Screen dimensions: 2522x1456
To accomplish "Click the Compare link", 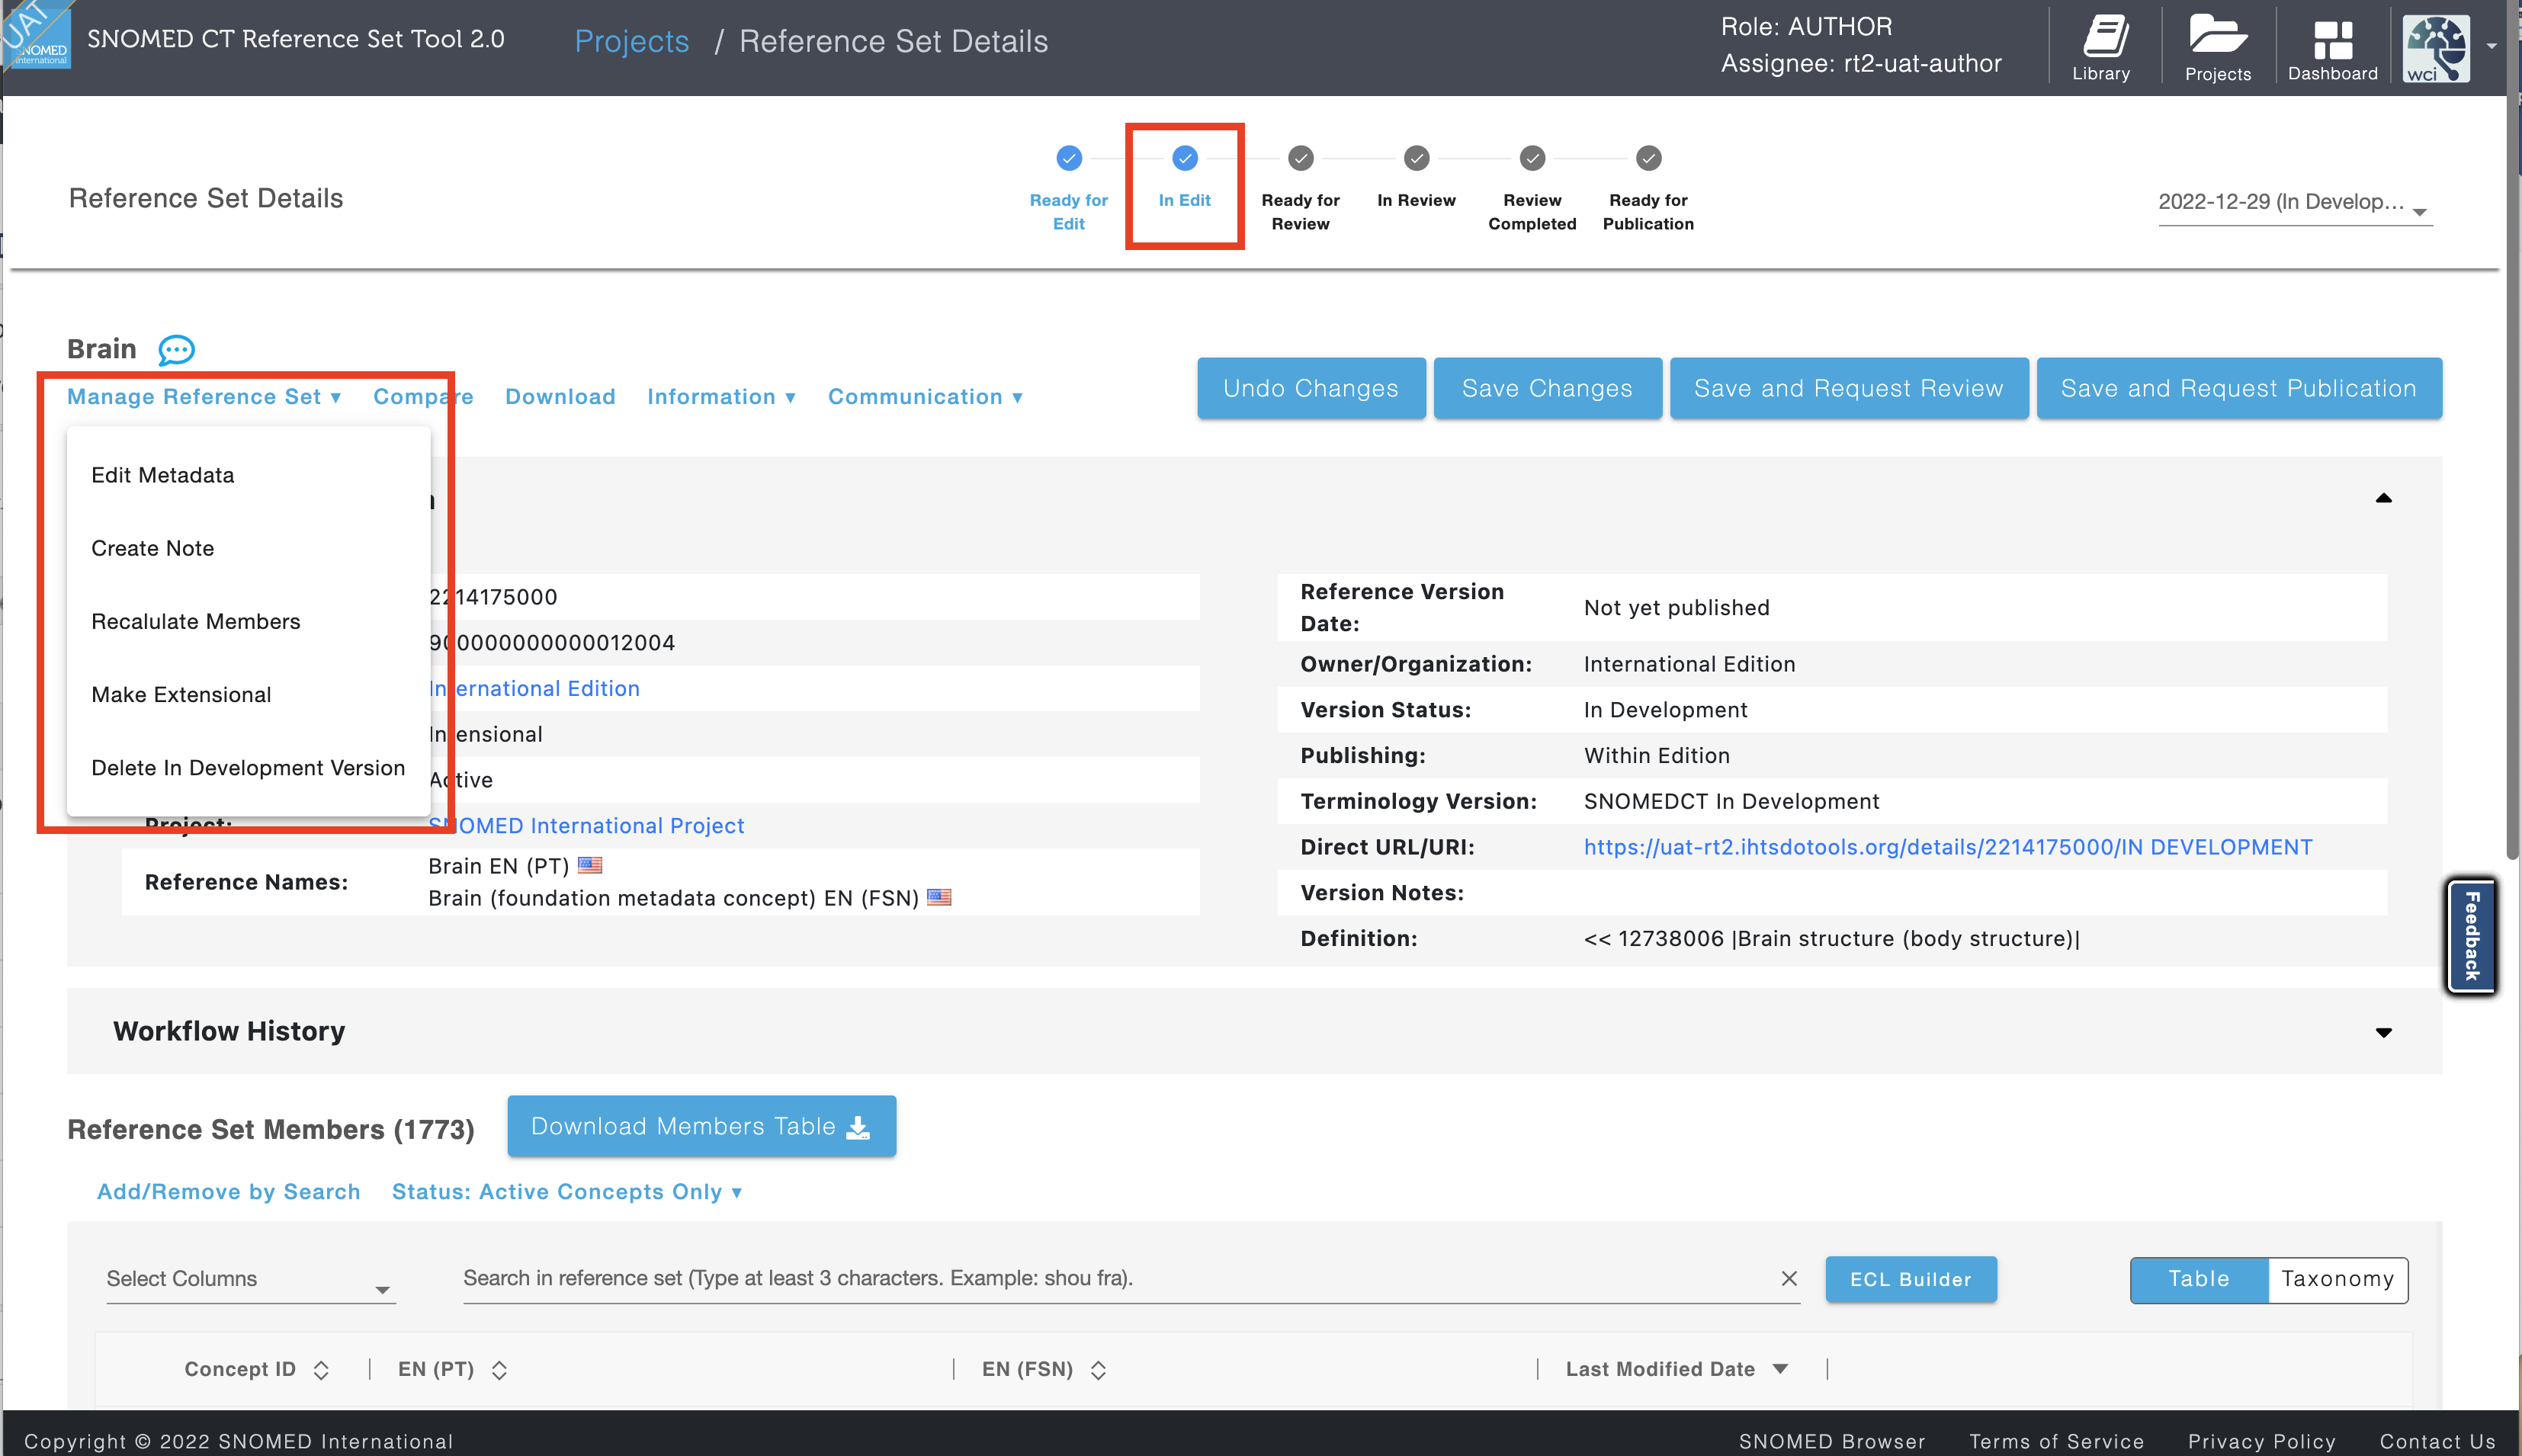I will coord(423,397).
